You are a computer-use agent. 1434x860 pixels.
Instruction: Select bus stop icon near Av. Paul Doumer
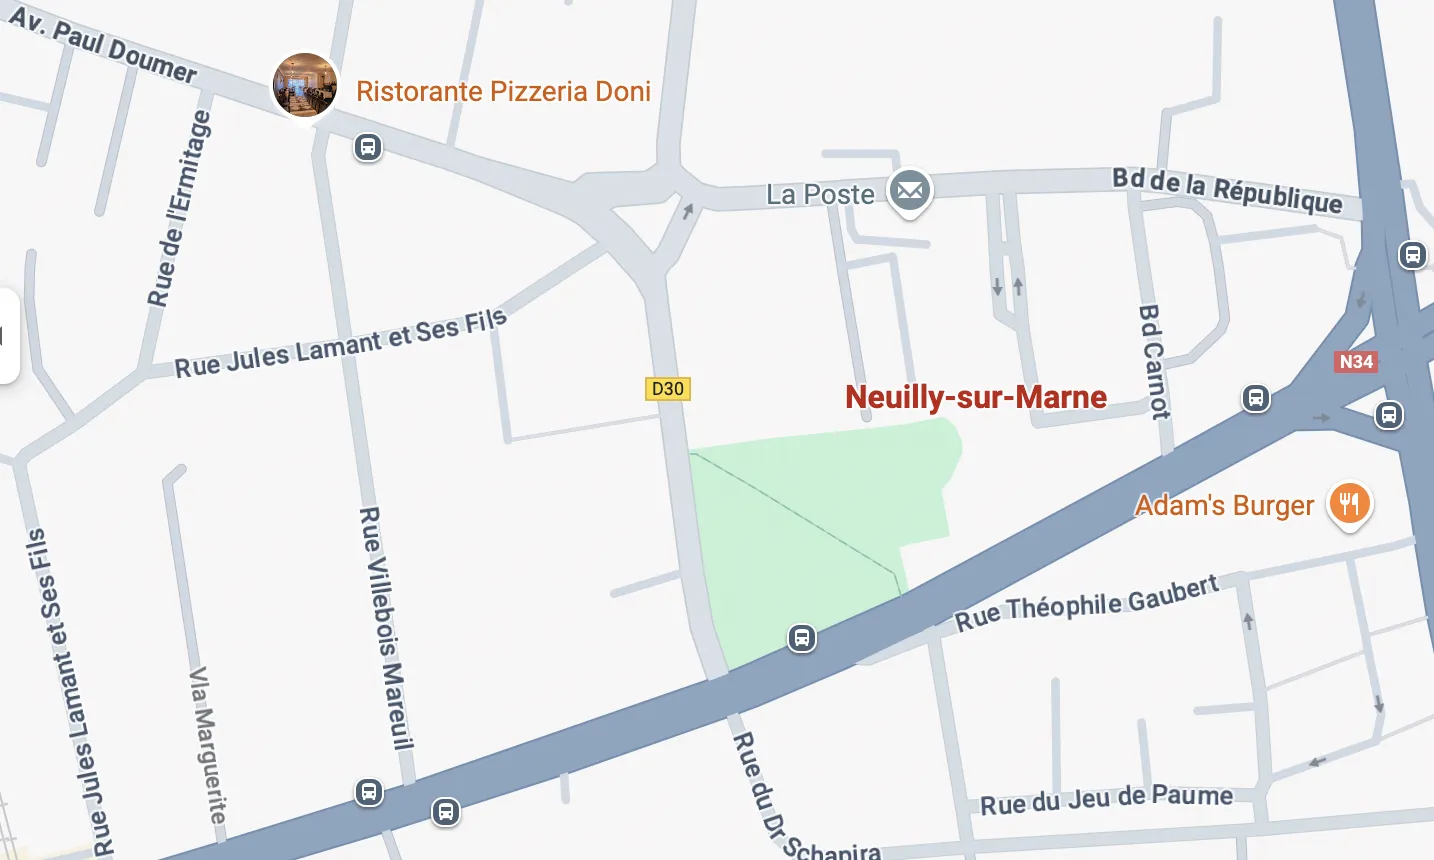pos(368,148)
